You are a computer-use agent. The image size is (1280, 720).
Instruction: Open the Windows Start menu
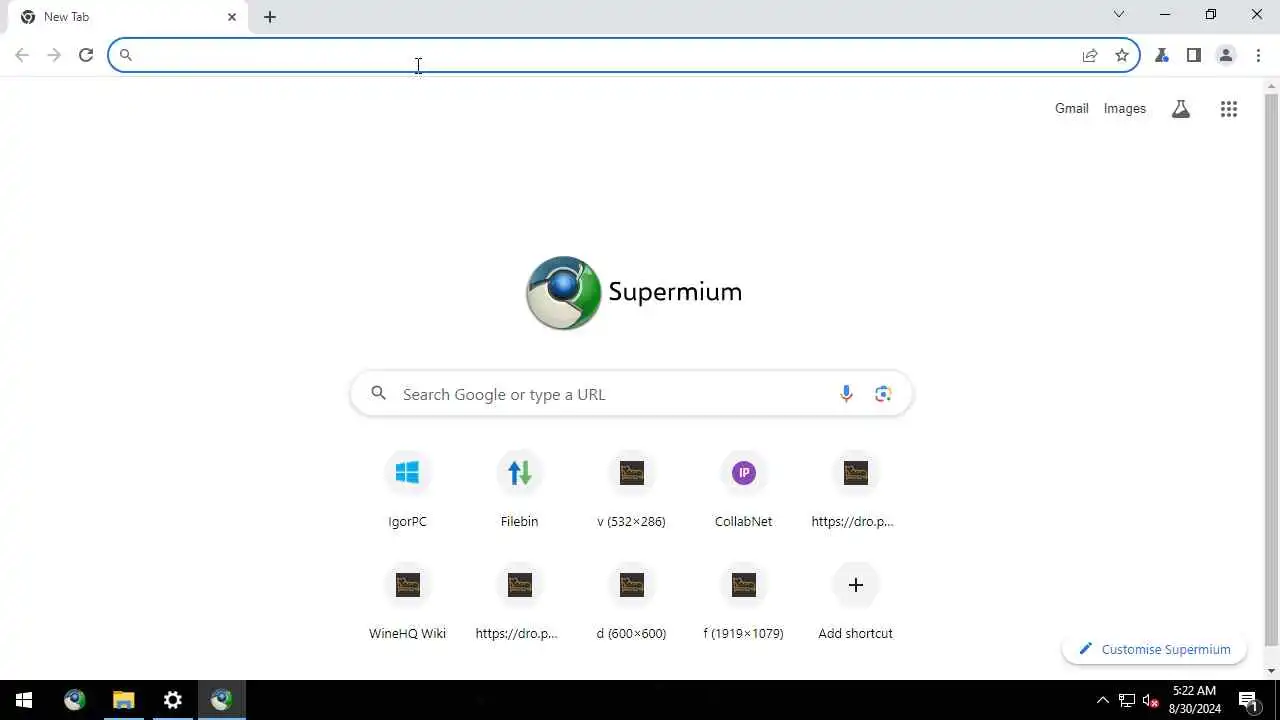click(x=24, y=700)
